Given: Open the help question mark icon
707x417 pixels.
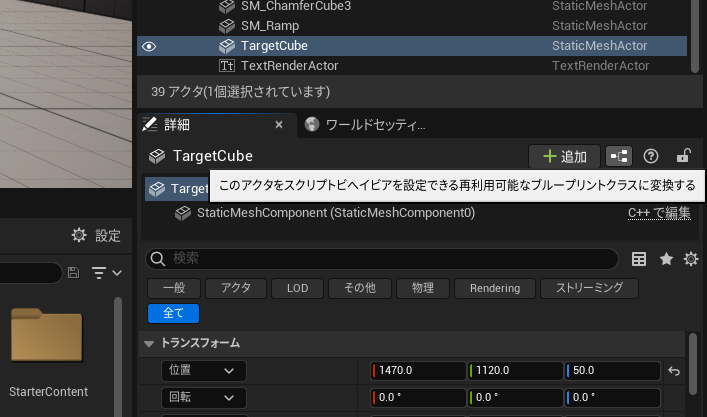Looking at the screenshot, I should click(x=651, y=156).
